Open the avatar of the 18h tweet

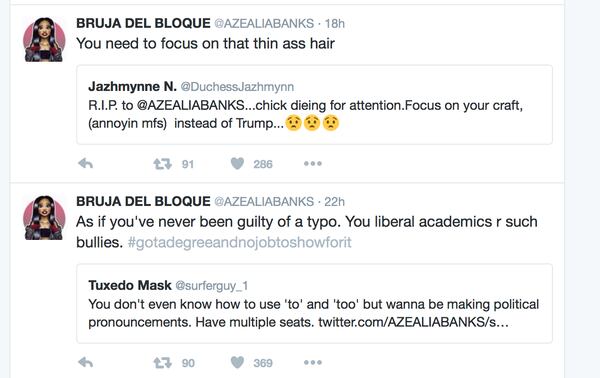(44, 40)
